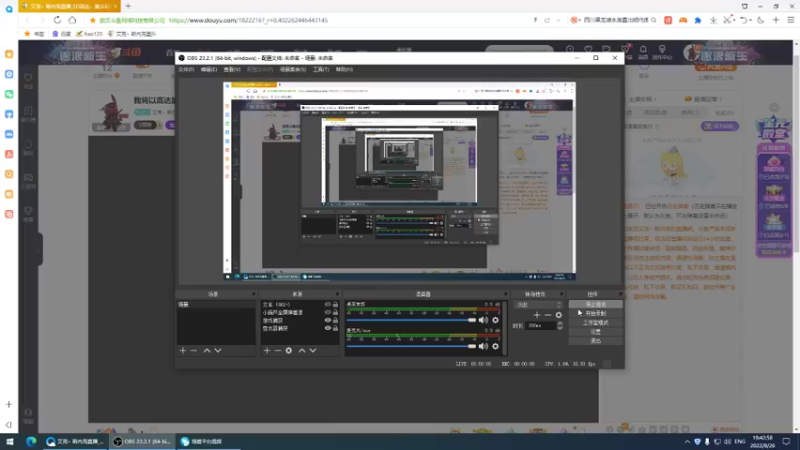800x450 pixels.
Task: Open transition properties gear icon
Action: pos(559,315)
